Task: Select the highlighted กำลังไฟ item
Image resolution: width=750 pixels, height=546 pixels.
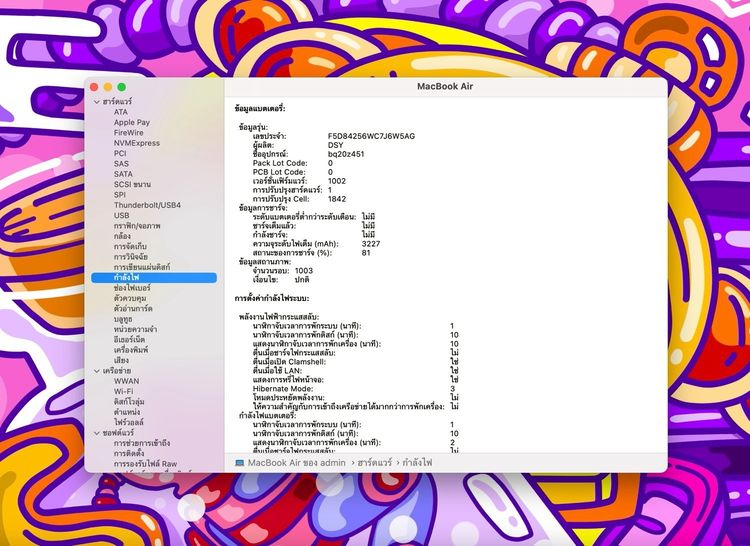Action: 126,277
